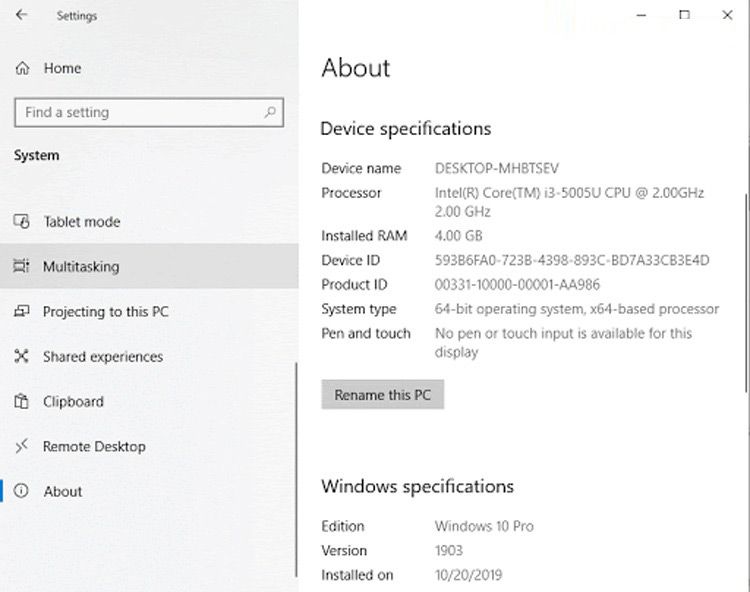Click the Find a setting search box
750x592 pixels.
(x=149, y=112)
